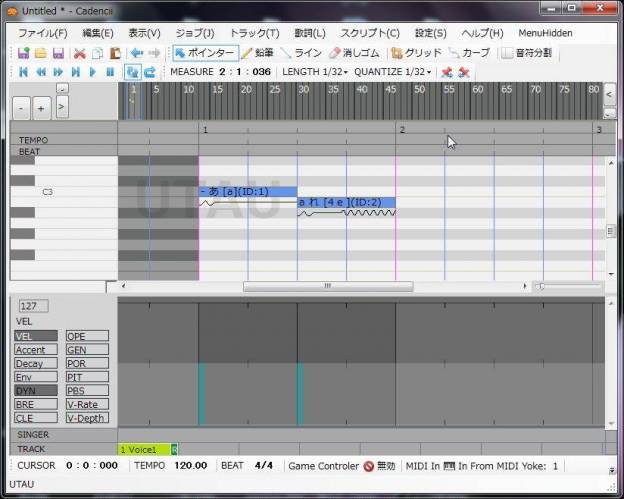Undo with the blue left arrow

click(136, 53)
